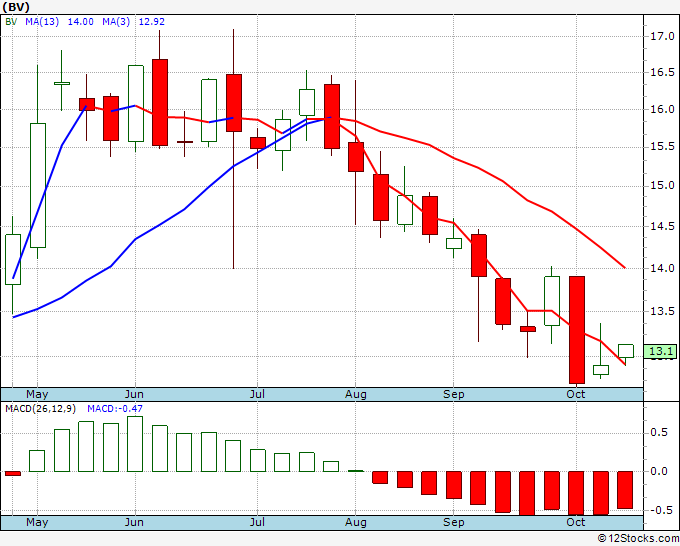Image resolution: width=680 pixels, height=546 pixels.
Task: Click the large red early October candle
Action: click(577, 330)
